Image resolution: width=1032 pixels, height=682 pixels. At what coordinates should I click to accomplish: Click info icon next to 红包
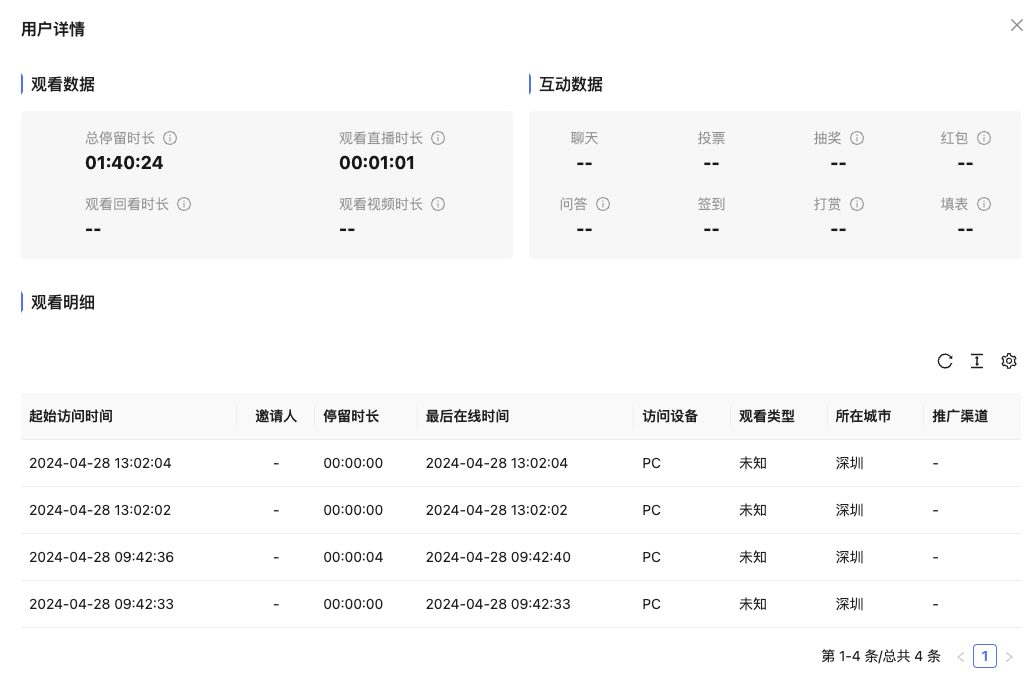[984, 138]
